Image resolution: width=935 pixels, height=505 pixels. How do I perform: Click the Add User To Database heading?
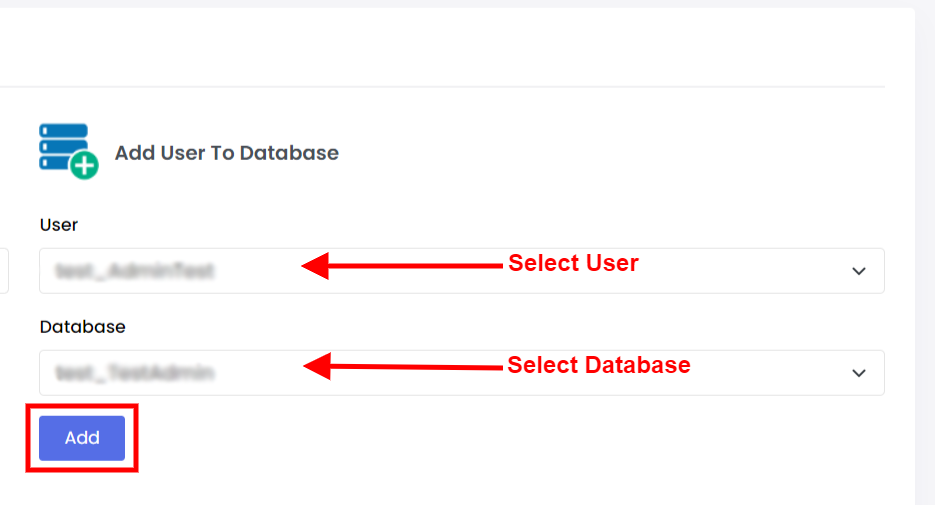226,153
